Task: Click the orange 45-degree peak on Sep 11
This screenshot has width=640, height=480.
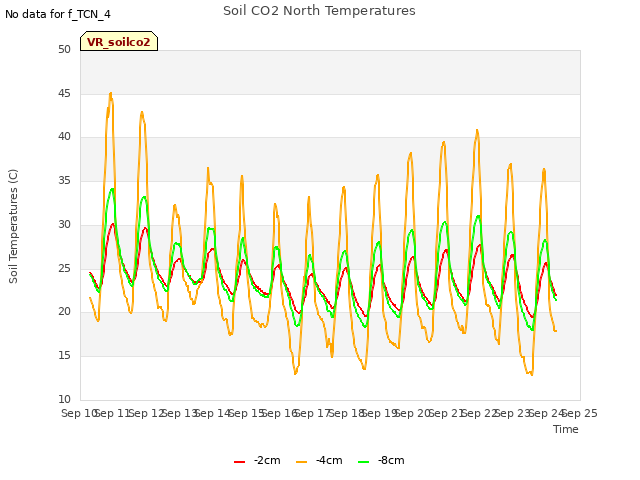Action: pos(111,93)
